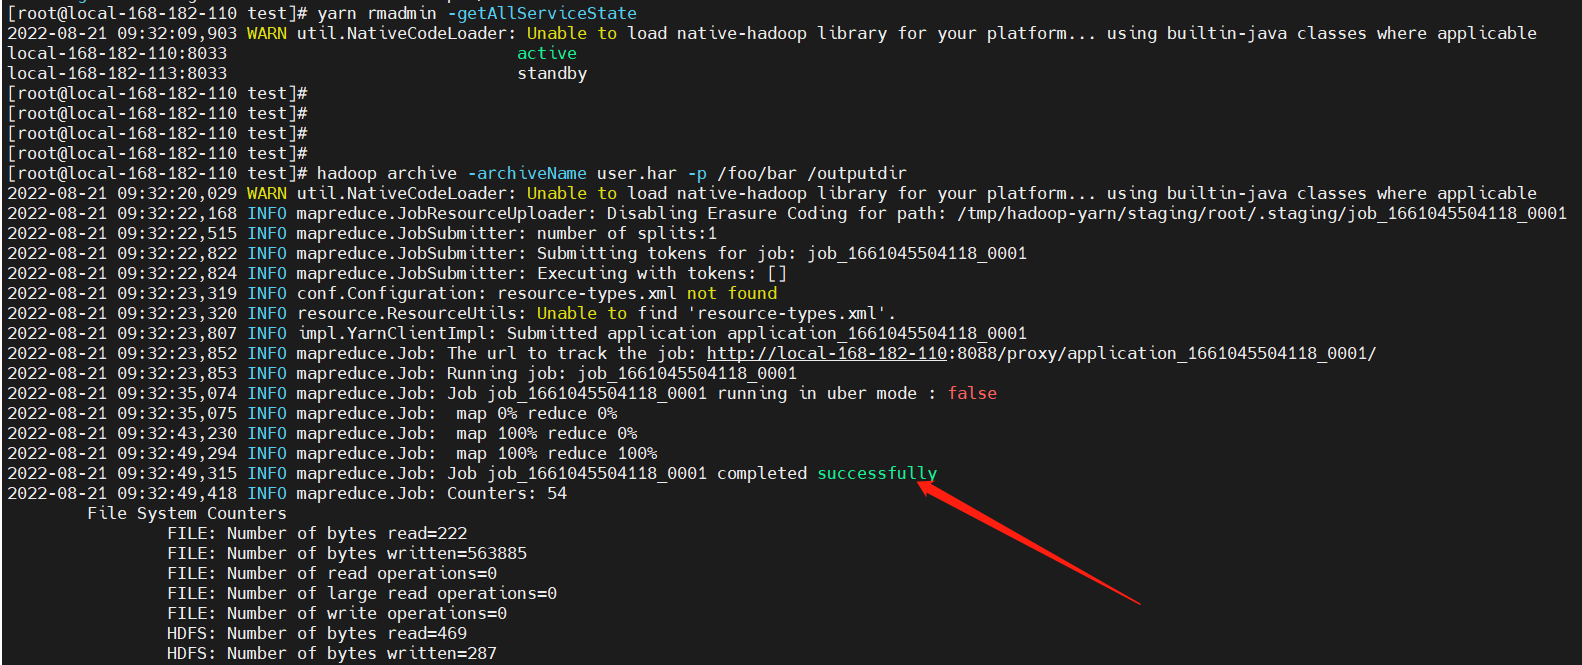Click 'FILE: Number of read operations=0'
This screenshot has height=665, width=1582.
(332, 573)
